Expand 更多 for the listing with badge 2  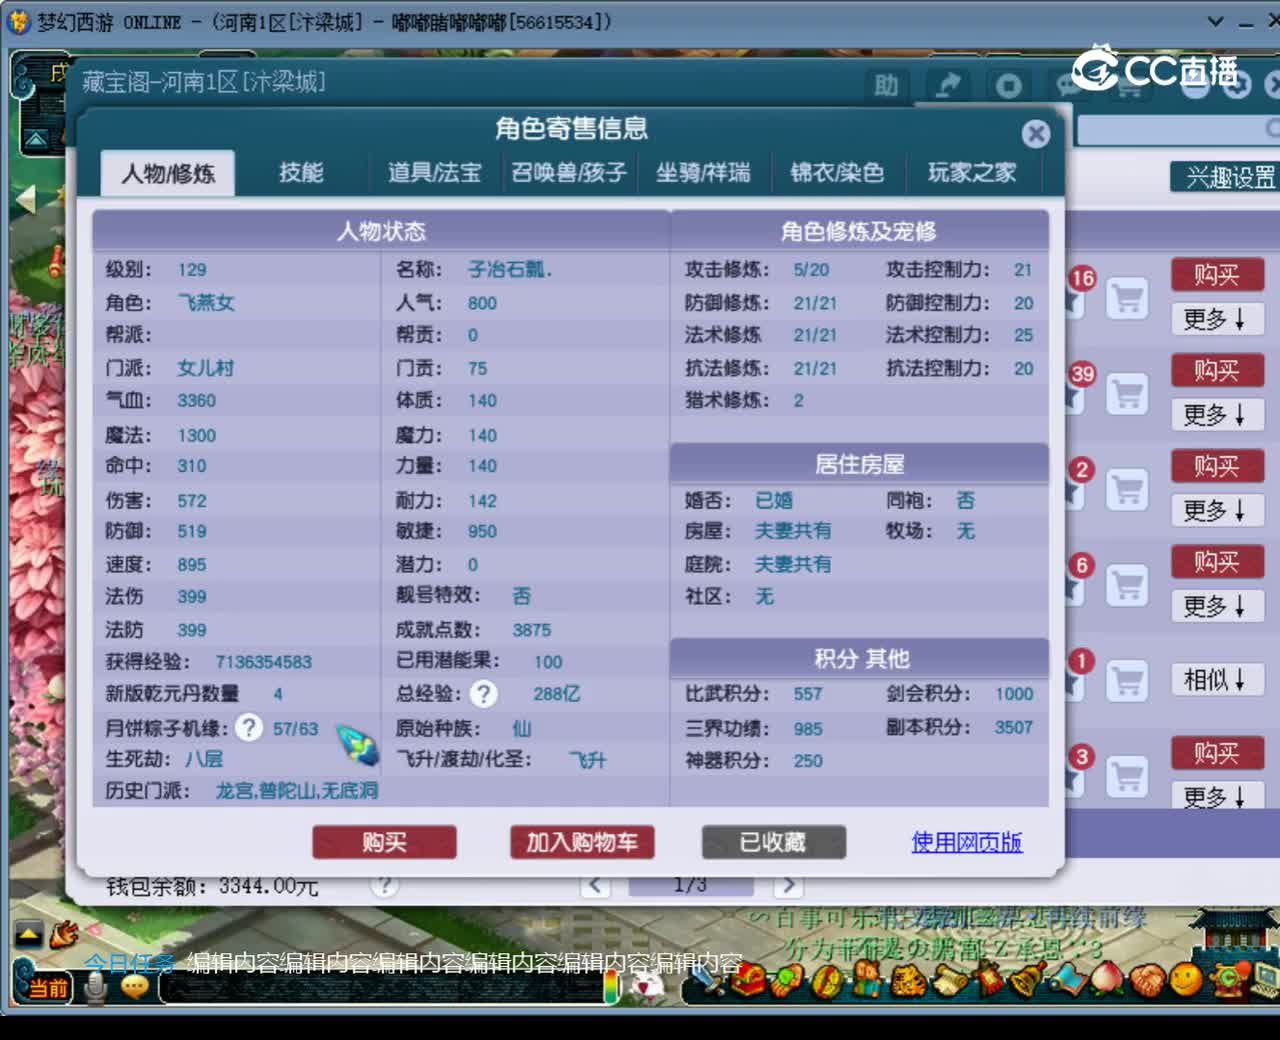1217,511
